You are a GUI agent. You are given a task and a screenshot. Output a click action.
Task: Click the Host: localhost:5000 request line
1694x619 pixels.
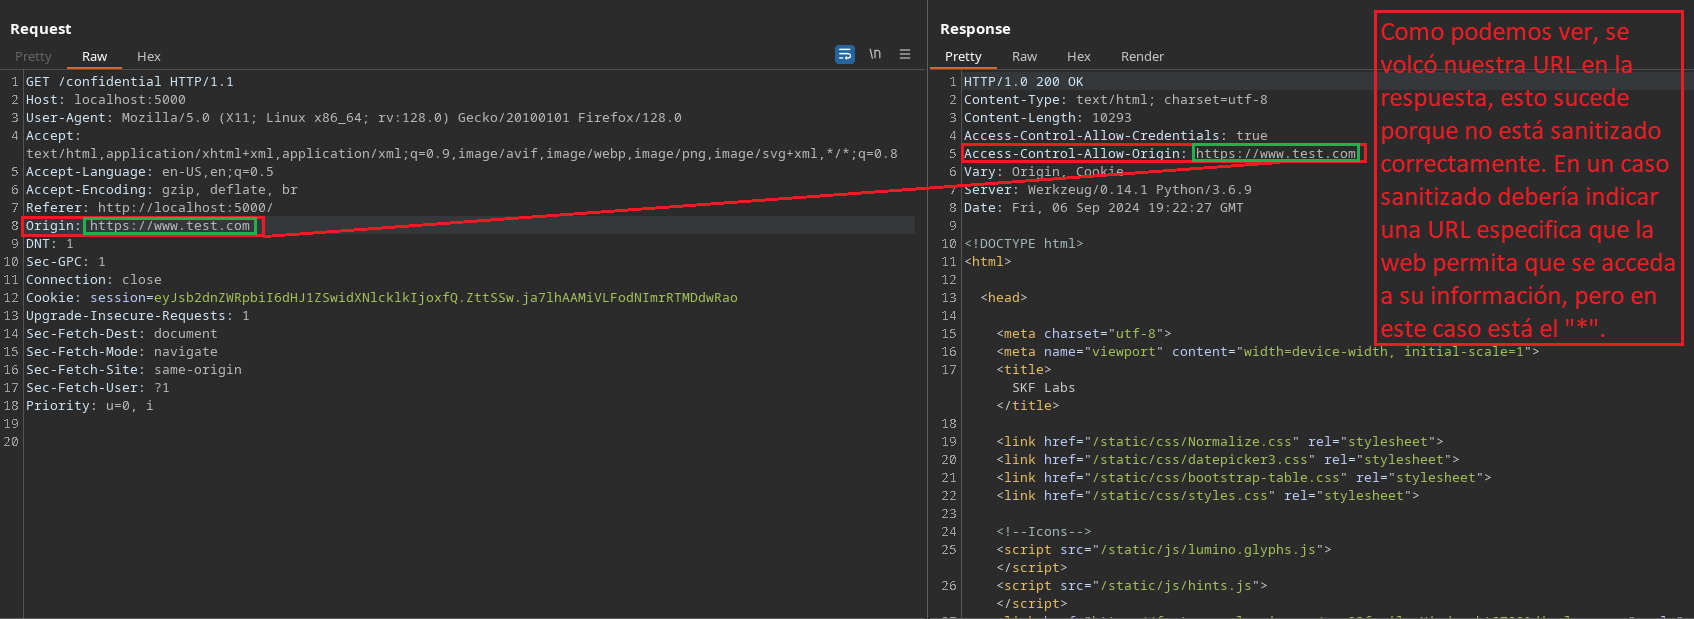[x=106, y=100]
